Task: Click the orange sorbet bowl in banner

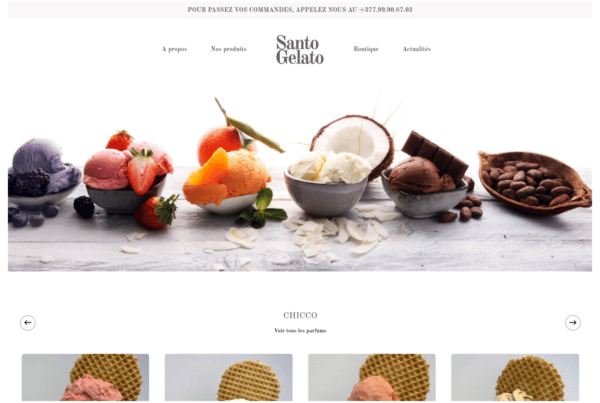Action: tap(226, 182)
